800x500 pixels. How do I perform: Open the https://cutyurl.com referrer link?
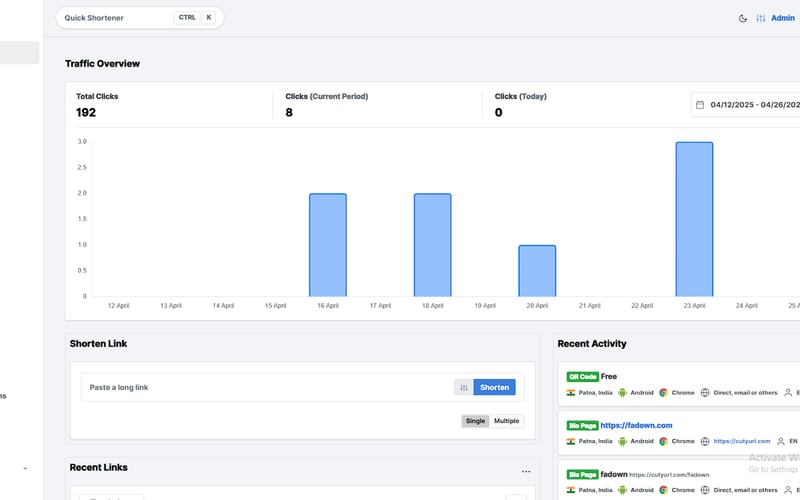tap(742, 441)
